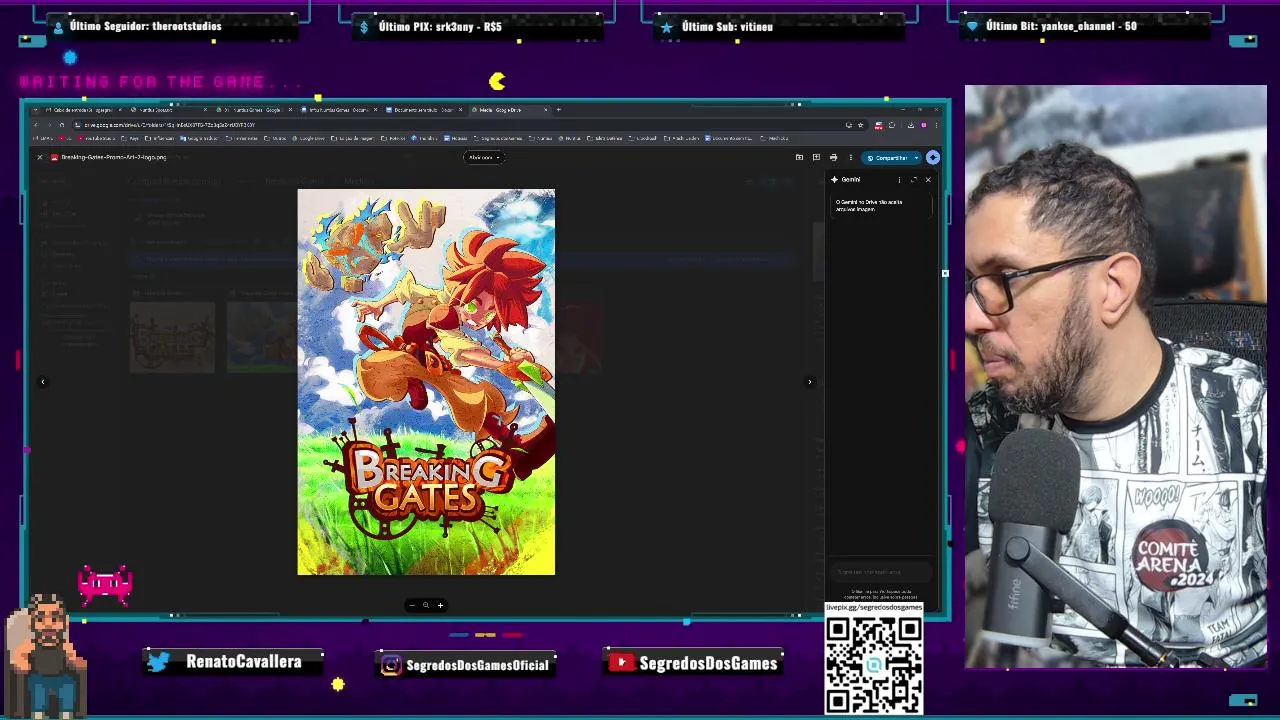1280x720 pixels.
Task: Click the Gemini sparkle button at top right
Action: (x=933, y=157)
